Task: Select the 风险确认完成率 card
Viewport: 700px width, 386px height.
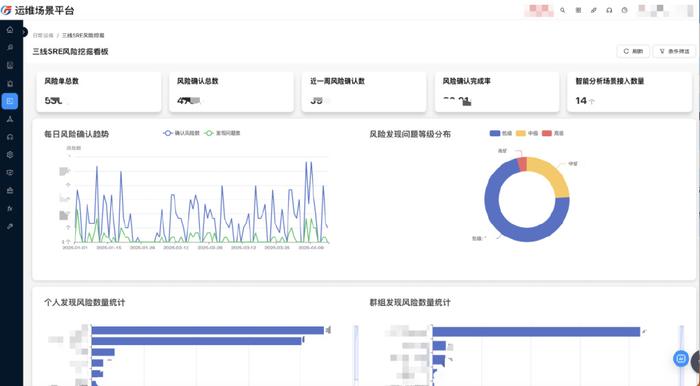Action: 497,92
